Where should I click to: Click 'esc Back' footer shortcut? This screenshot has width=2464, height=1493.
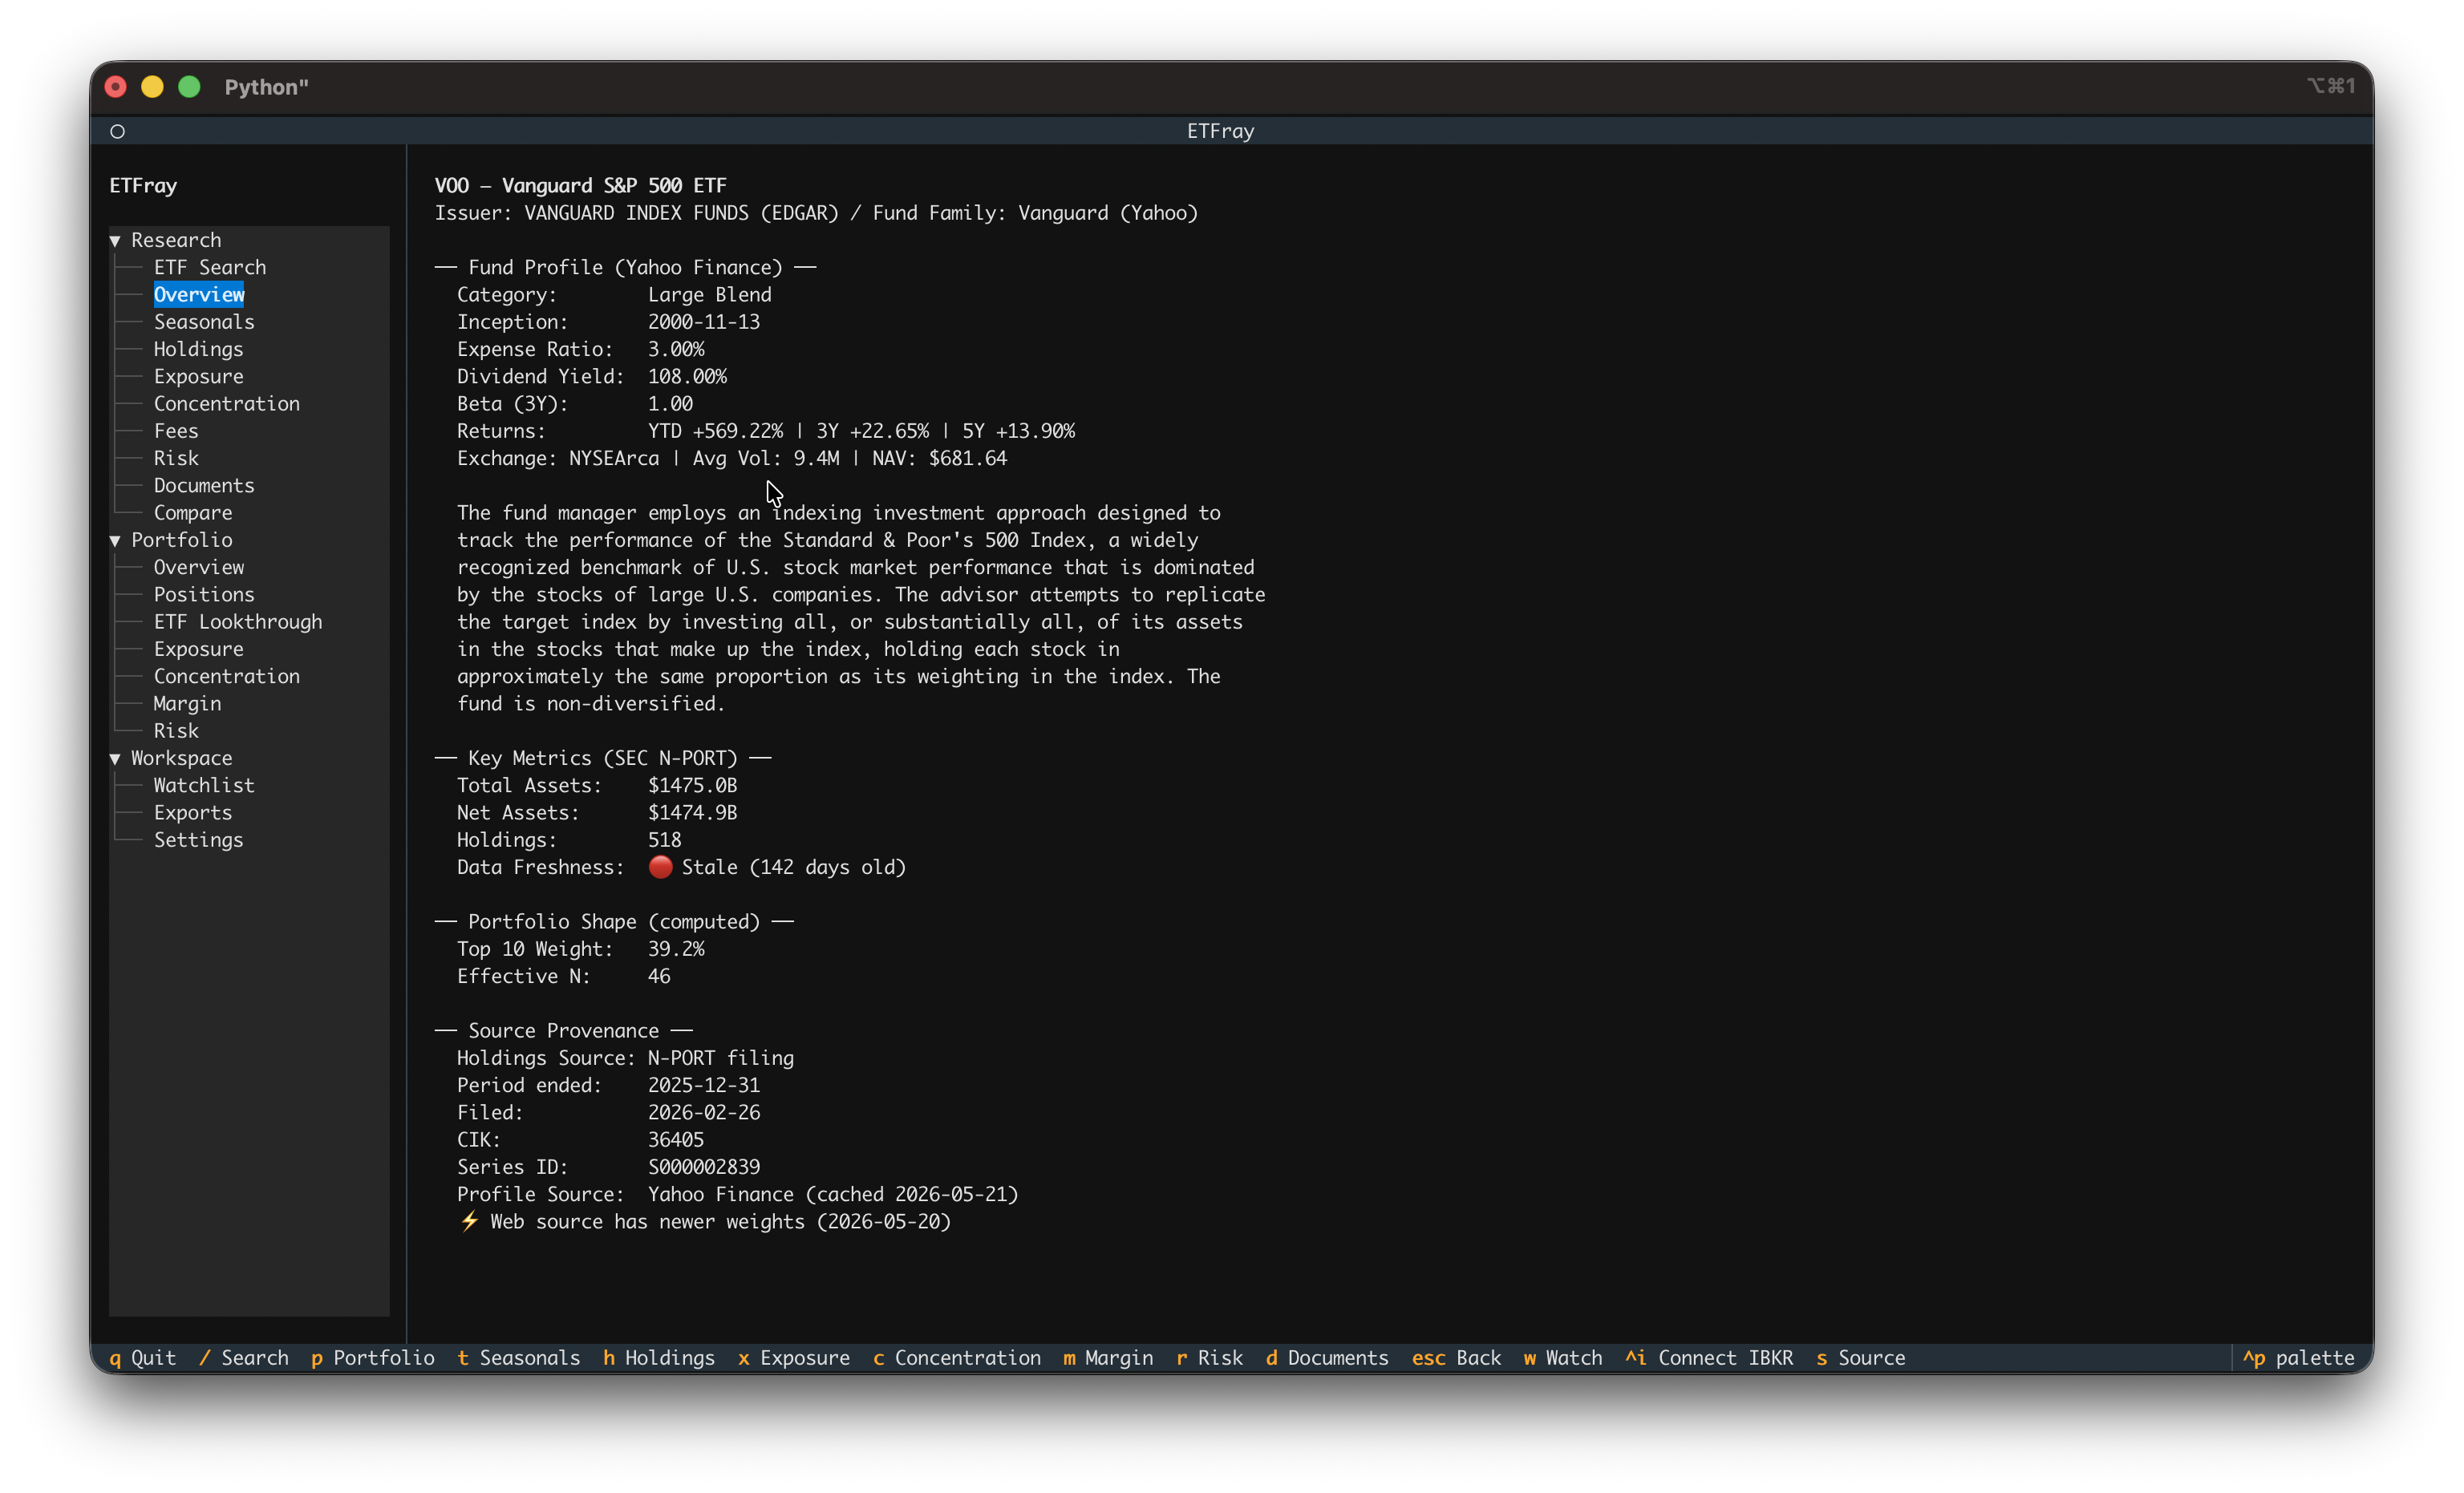coord(1457,1357)
